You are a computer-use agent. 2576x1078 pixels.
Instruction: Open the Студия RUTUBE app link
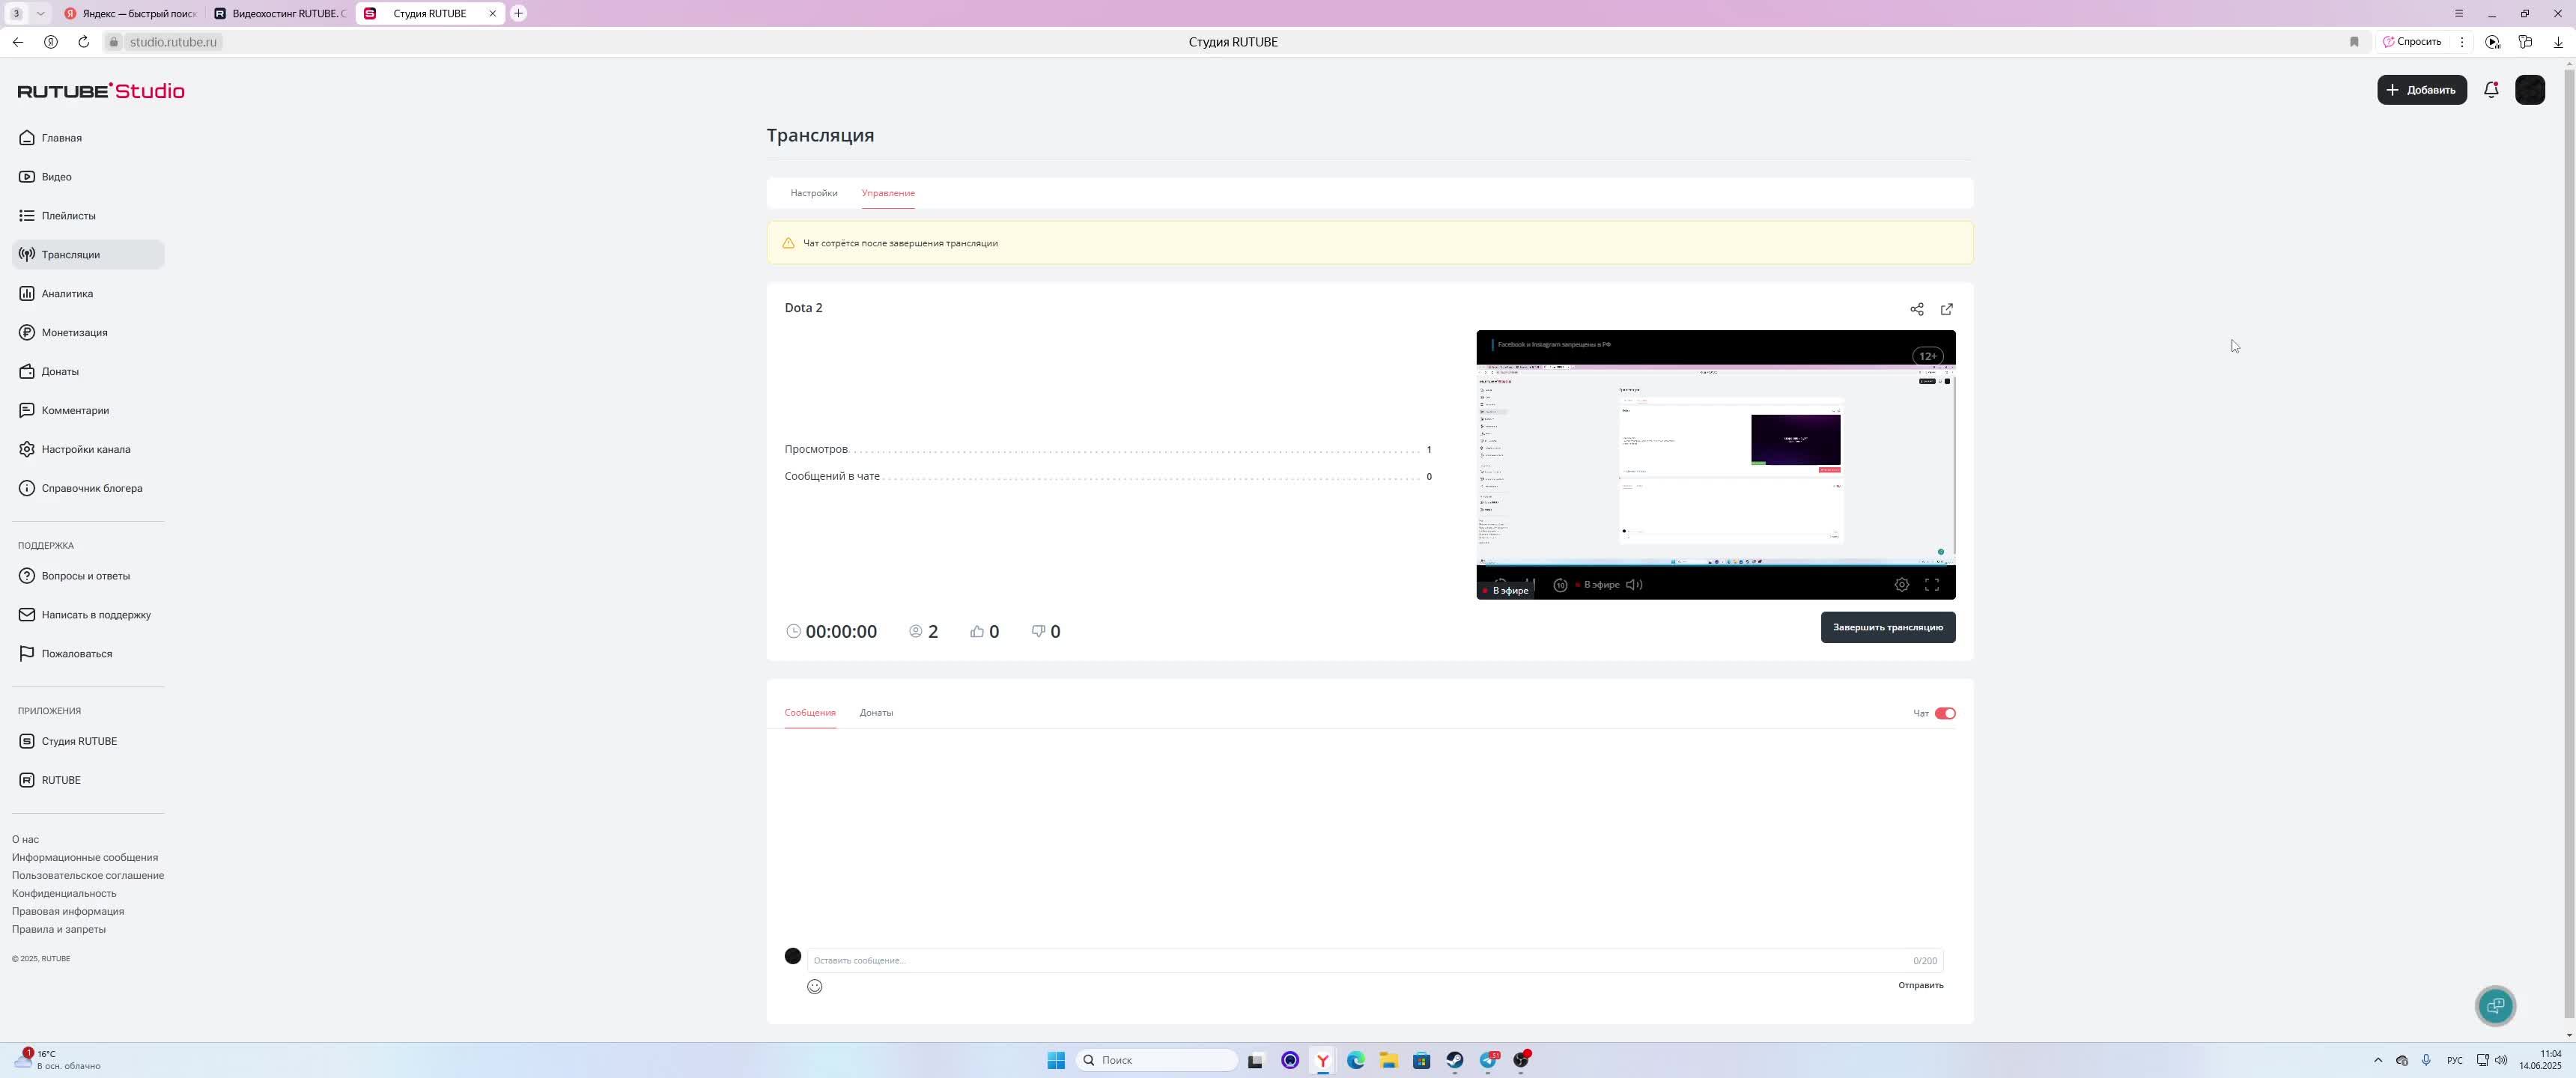tap(88, 742)
